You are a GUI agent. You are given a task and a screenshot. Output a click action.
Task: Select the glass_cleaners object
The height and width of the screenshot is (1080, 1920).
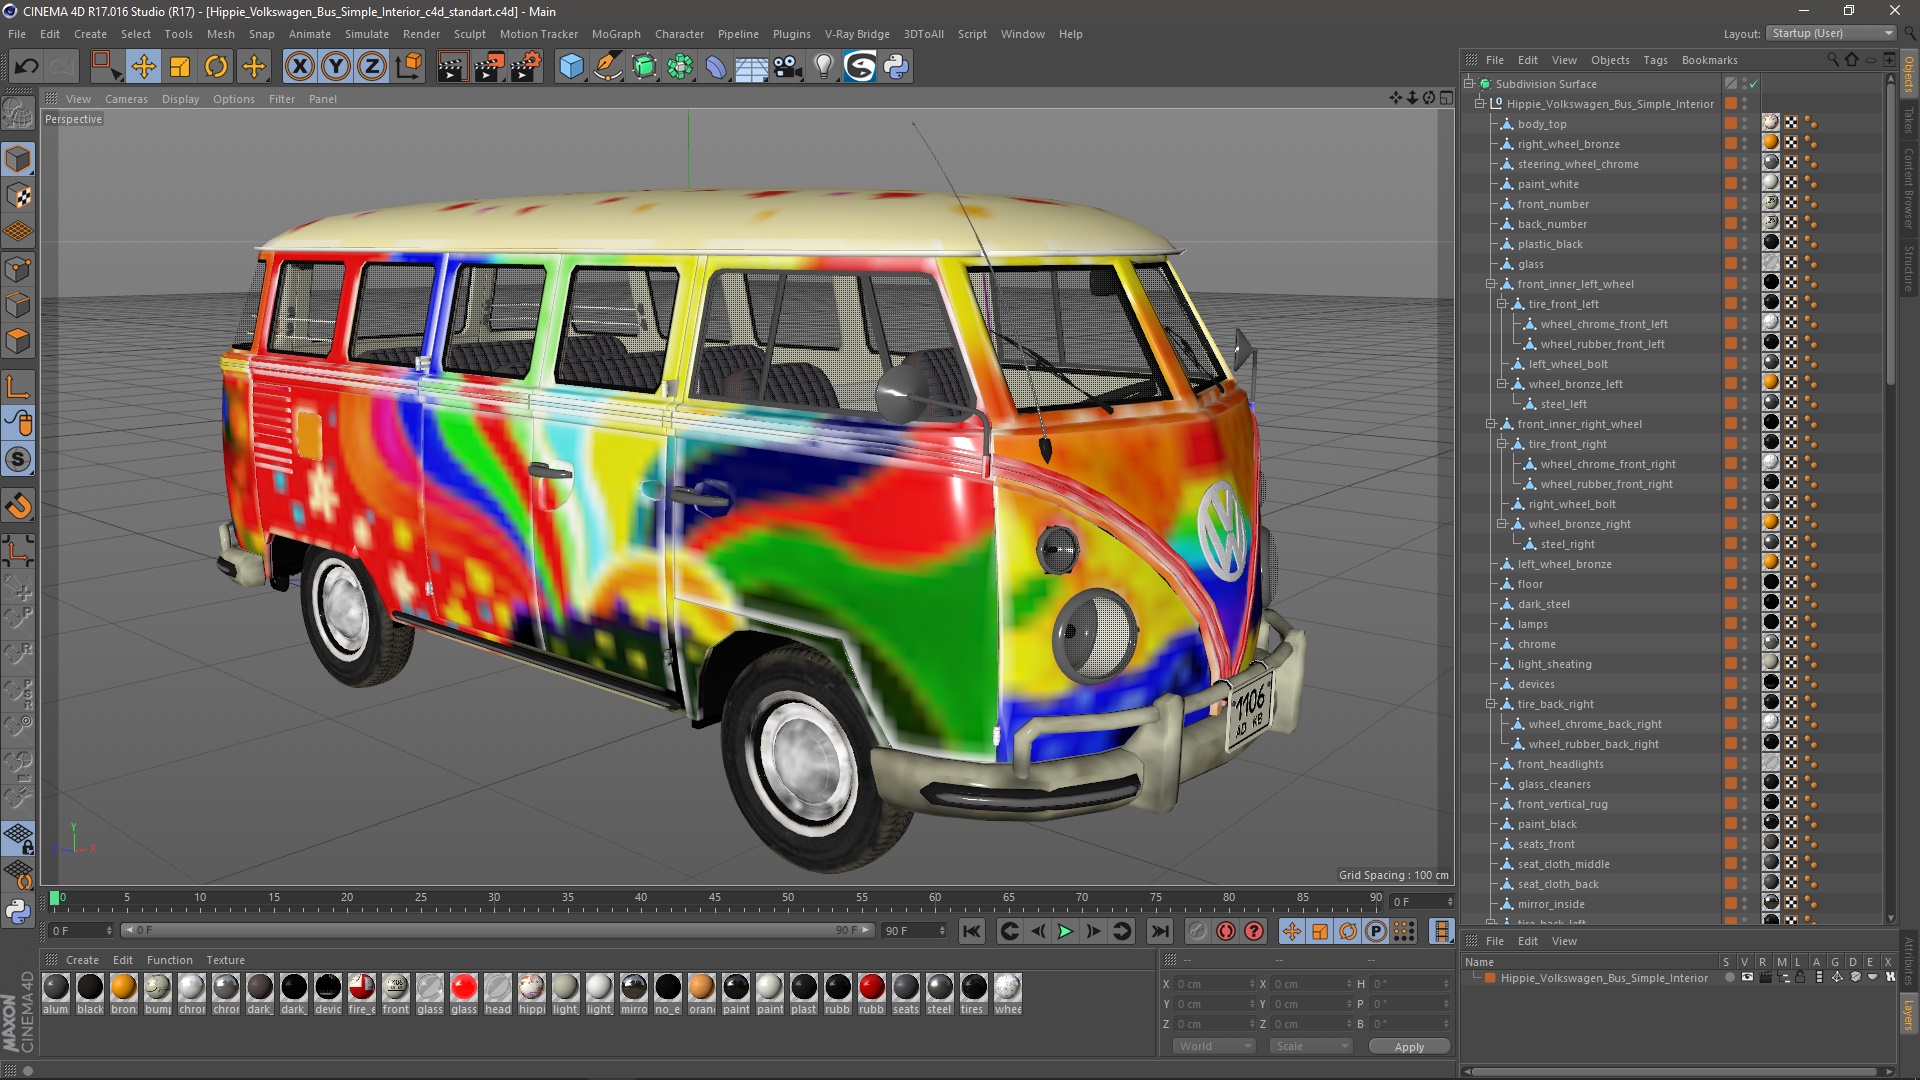1554,784
